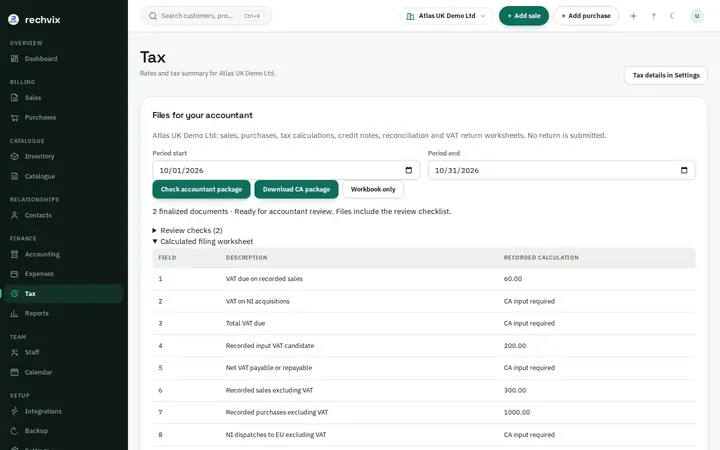Click the search magnifier icon
The height and width of the screenshot is (450, 720).
tap(153, 16)
